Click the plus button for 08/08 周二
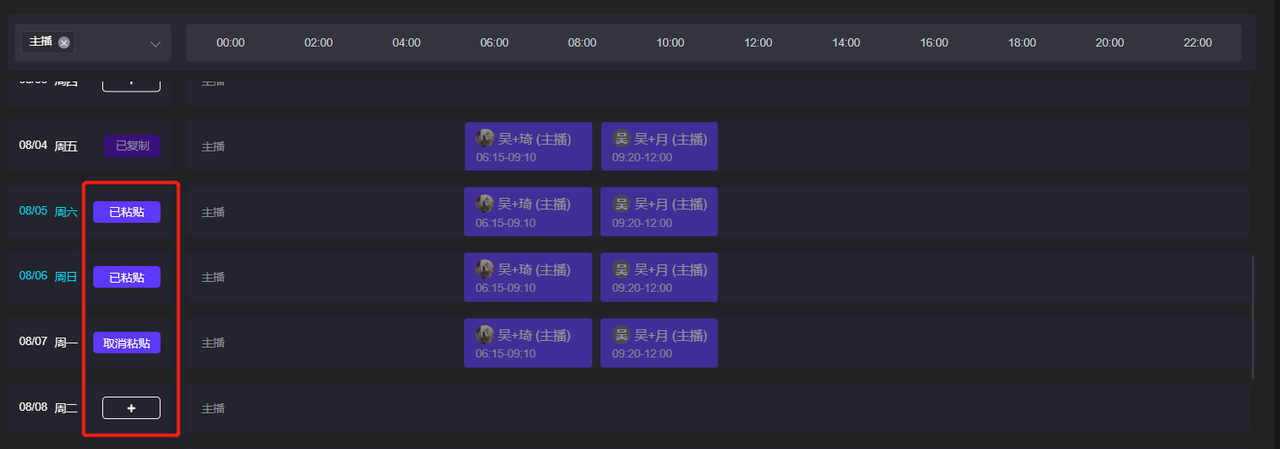This screenshot has width=1280, height=449. point(131,408)
